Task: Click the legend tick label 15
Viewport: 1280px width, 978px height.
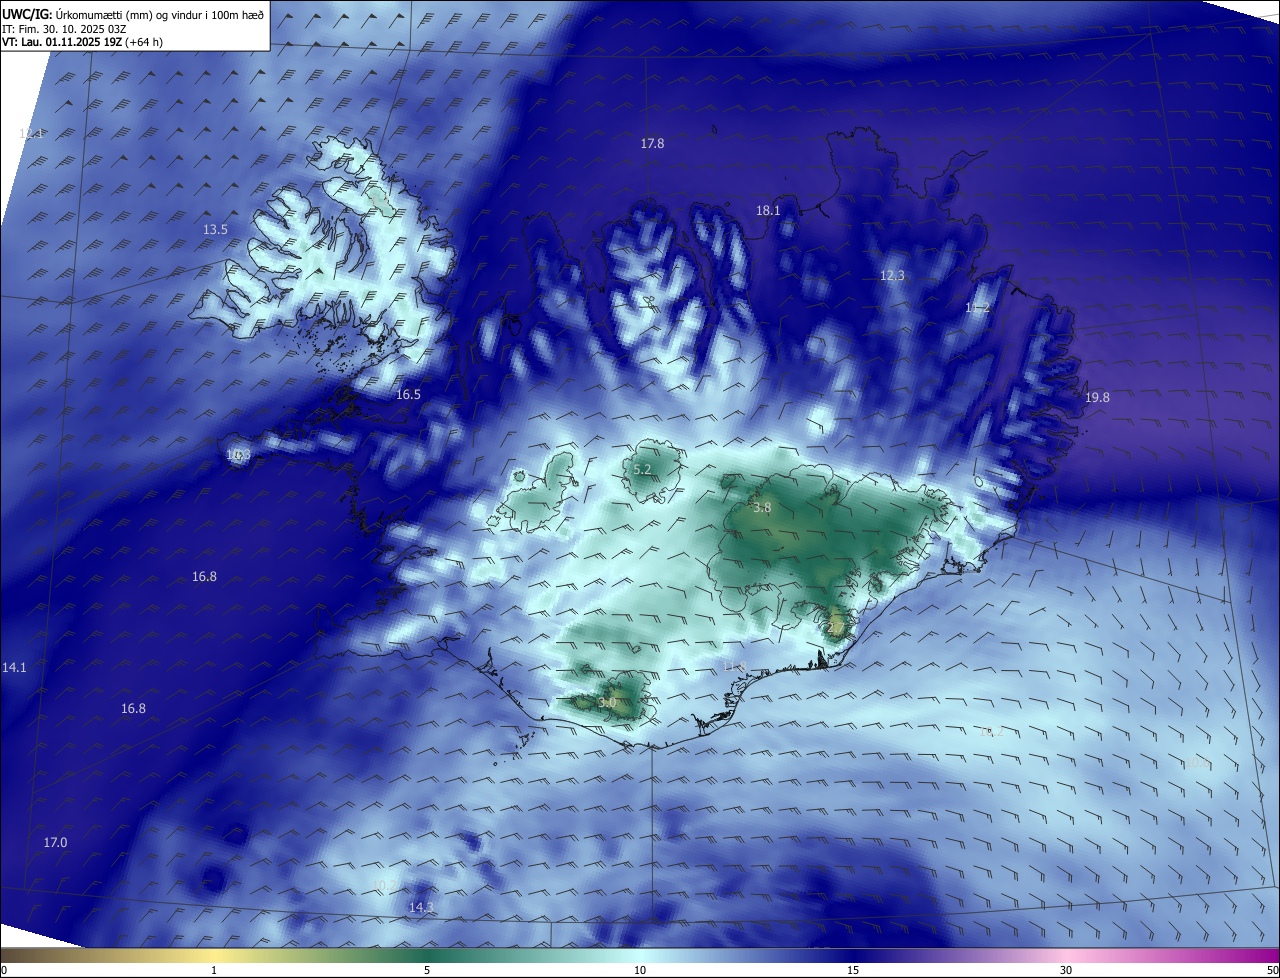Action: point(853,970)
